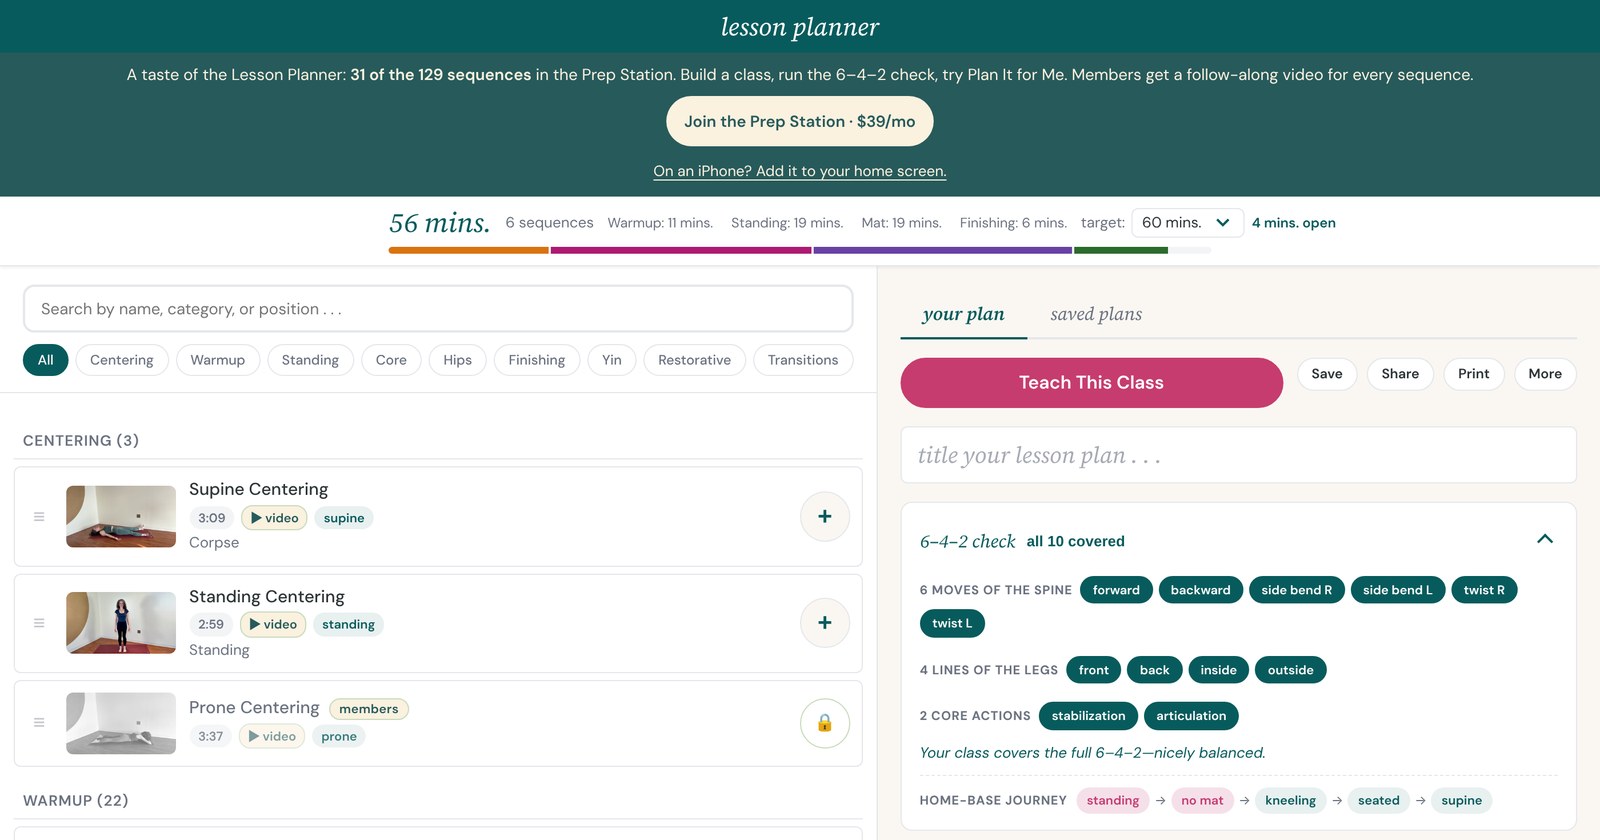Add Standing Centering sequence with plus icon
The image size is (1600, 840).
[x=825, y=623]
